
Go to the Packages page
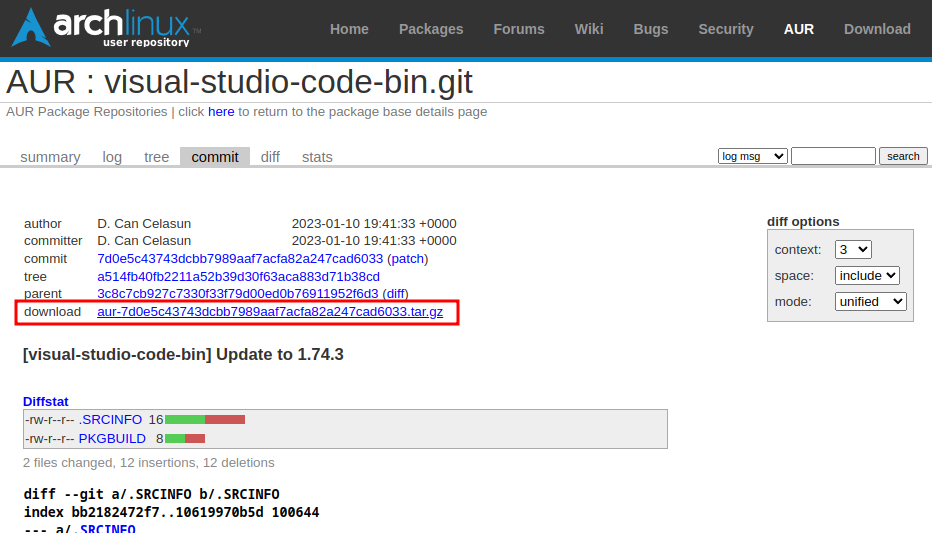(430, 29)
